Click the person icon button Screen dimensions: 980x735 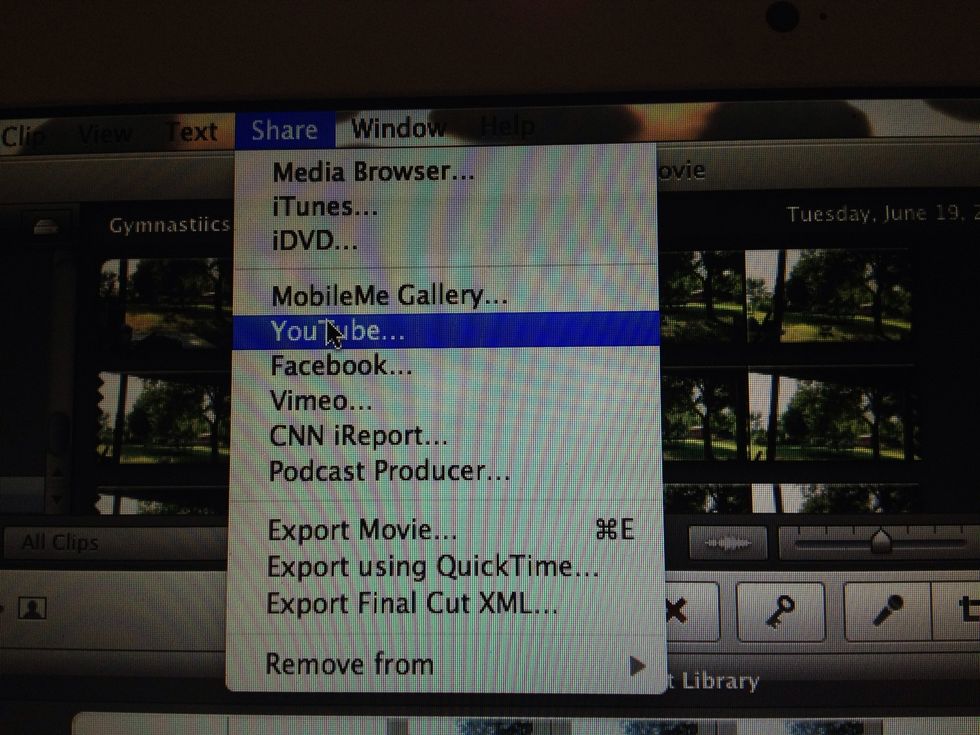pyautogui.click(x=32, y=608)
